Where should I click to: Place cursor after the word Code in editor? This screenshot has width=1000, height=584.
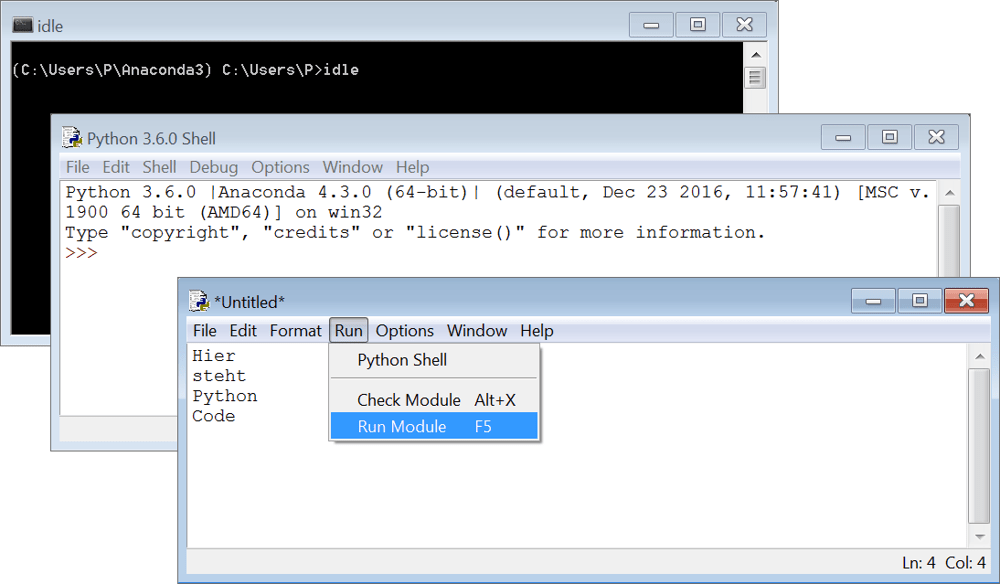pos(237,416)
